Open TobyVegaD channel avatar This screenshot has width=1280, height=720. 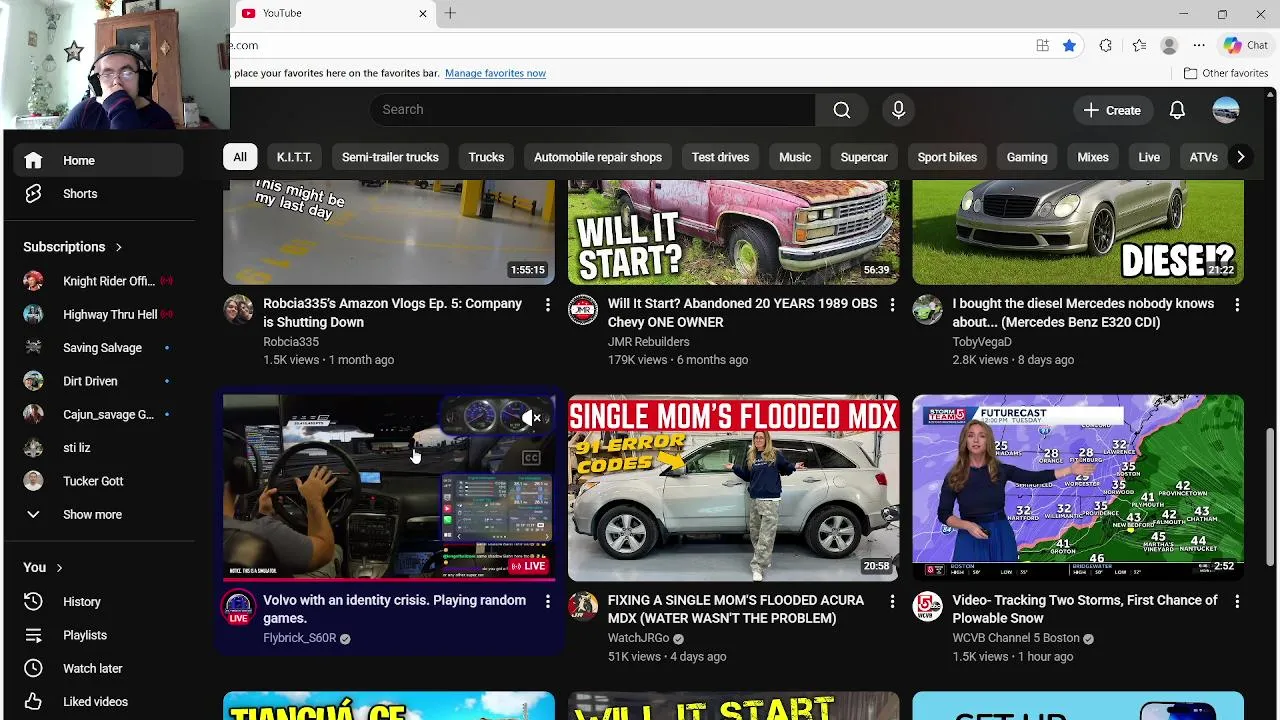point(927,310)
